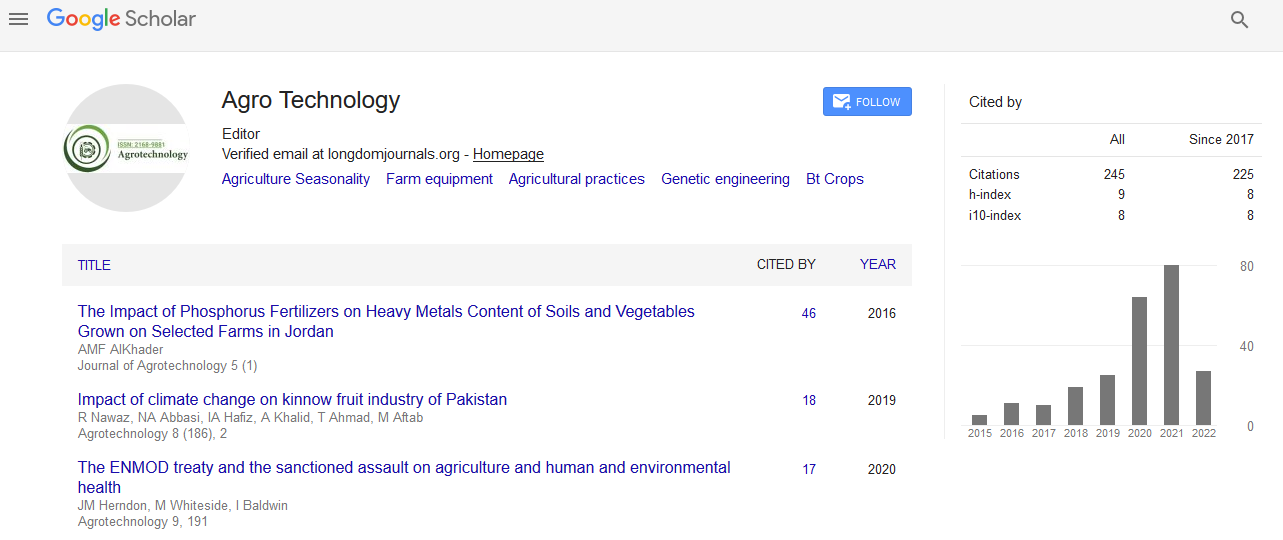Click the search magnifier icon
The width and height of the screenshot is (1283, 540).
pos(1240,20)
